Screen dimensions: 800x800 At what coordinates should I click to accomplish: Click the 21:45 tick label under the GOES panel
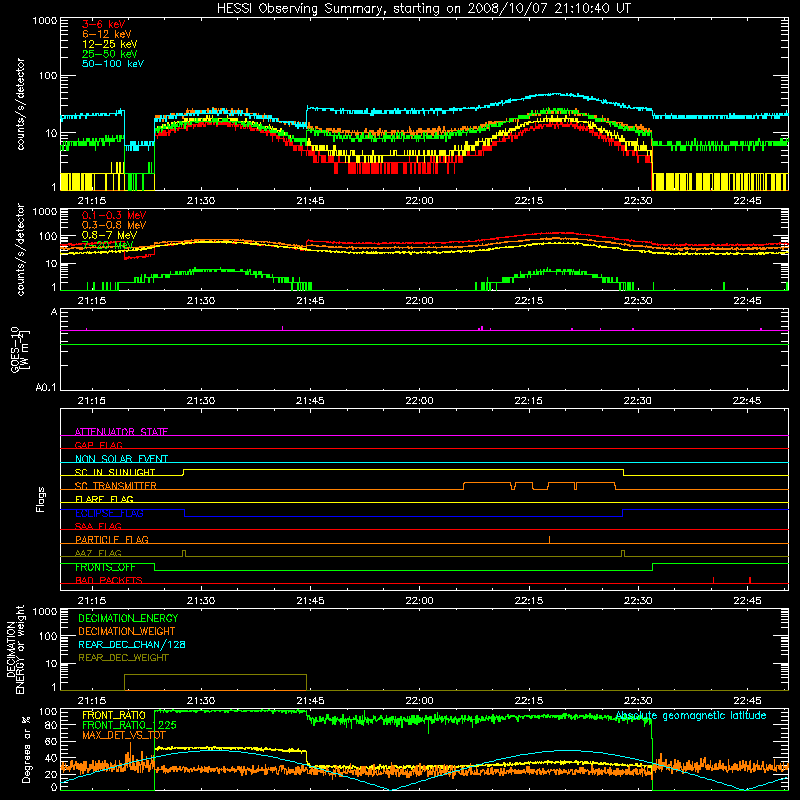pyautogui.click(x=310, y=401)
